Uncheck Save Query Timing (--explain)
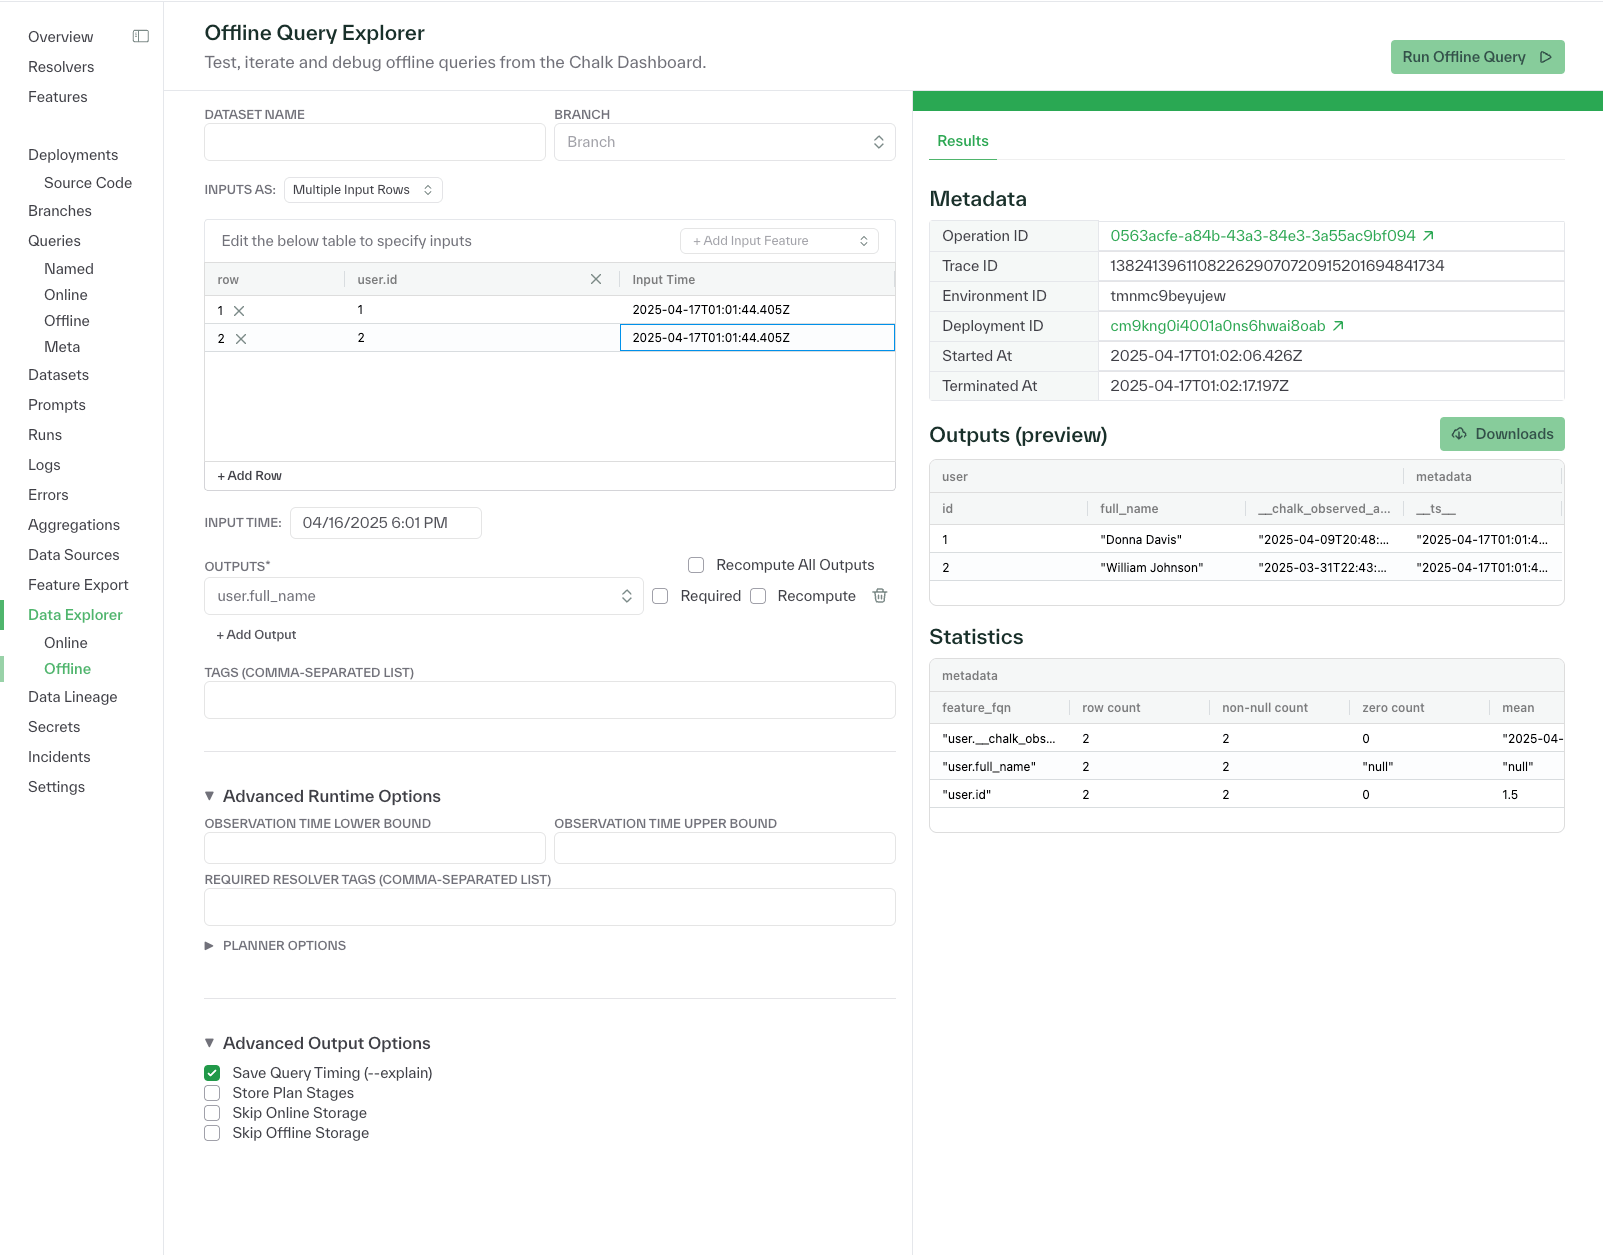This screenshot has height=1255, width=1603. click(212, 1072)
